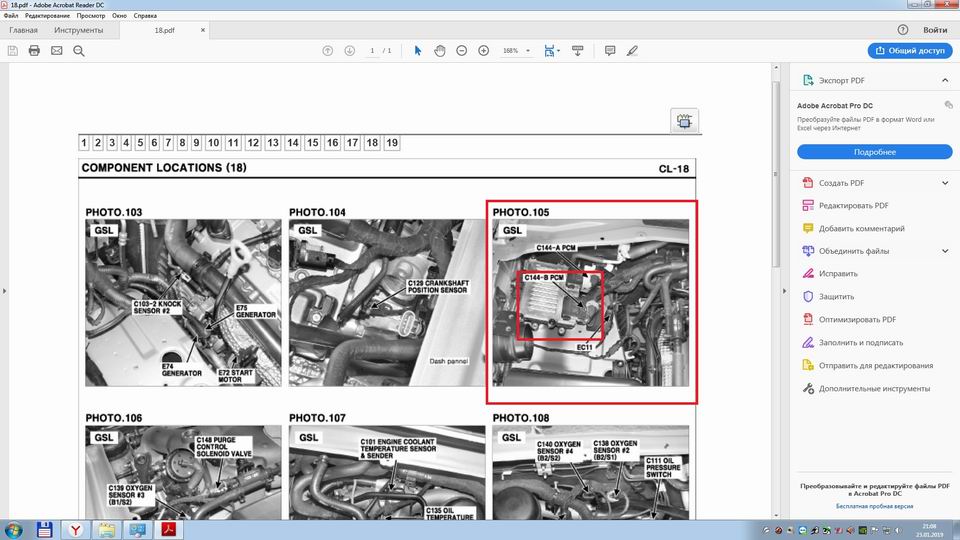This screenshot has height=540, width=960.
Task: Click the envelope icon to email file
Action: coord(56,51)
